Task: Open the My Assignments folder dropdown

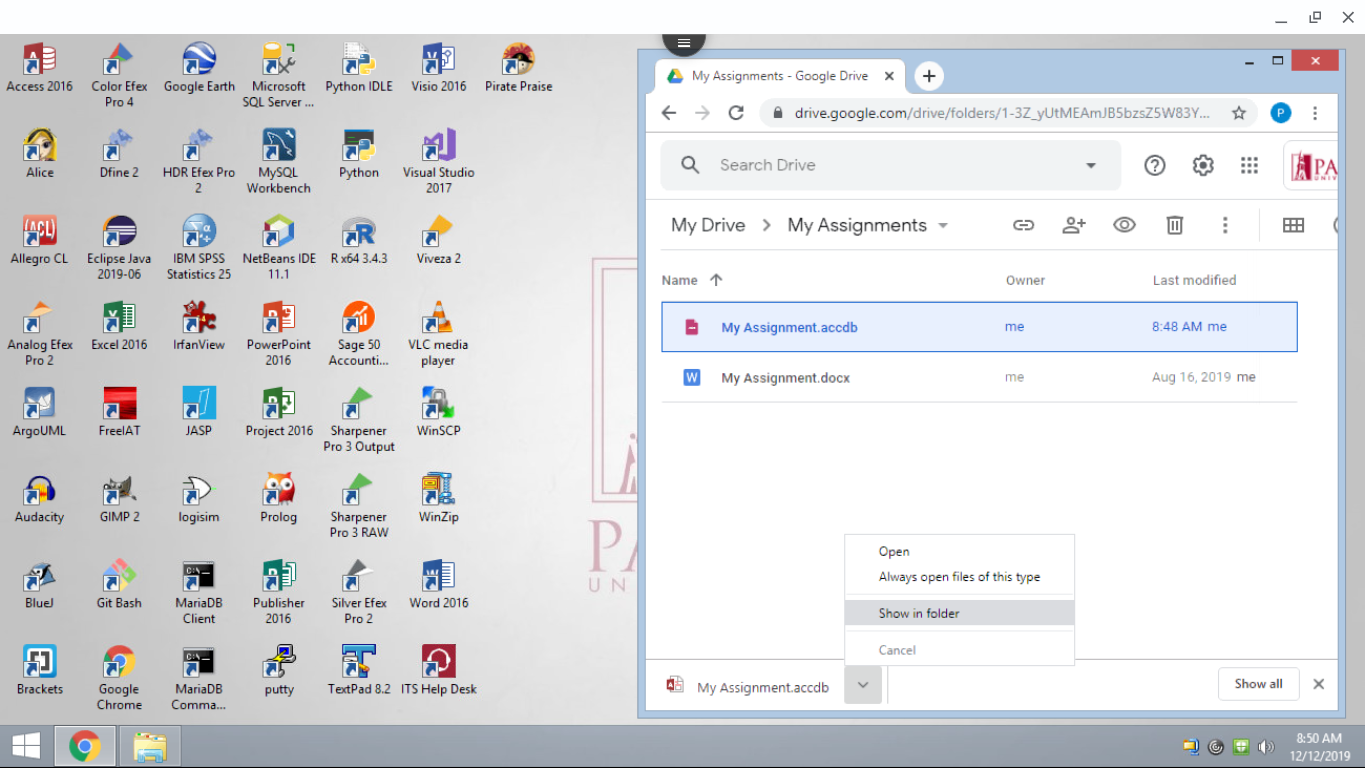Action: click(x=943, y=226)
